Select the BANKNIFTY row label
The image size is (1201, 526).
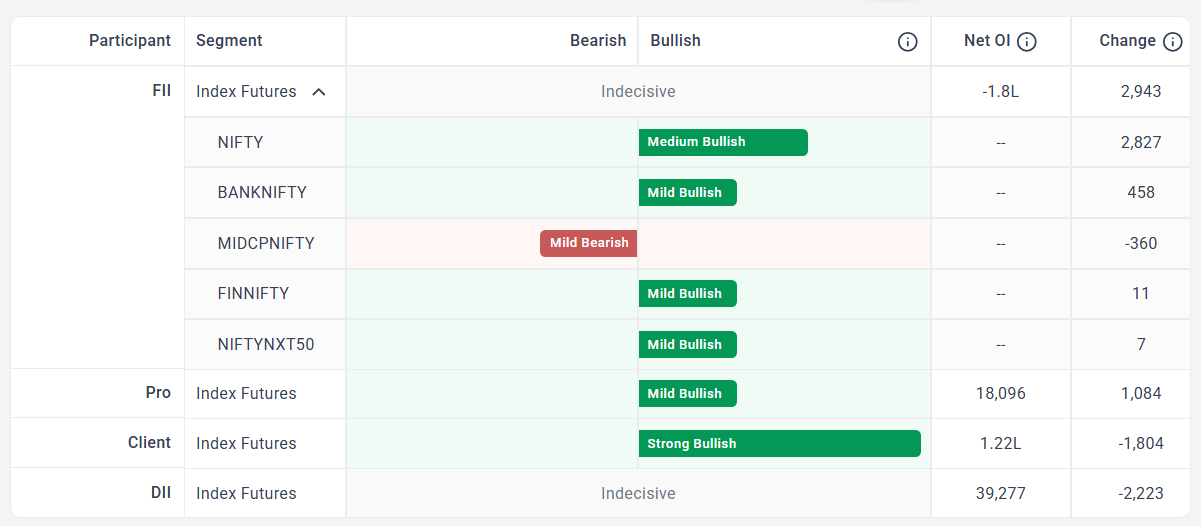click(x=262, y=193)
